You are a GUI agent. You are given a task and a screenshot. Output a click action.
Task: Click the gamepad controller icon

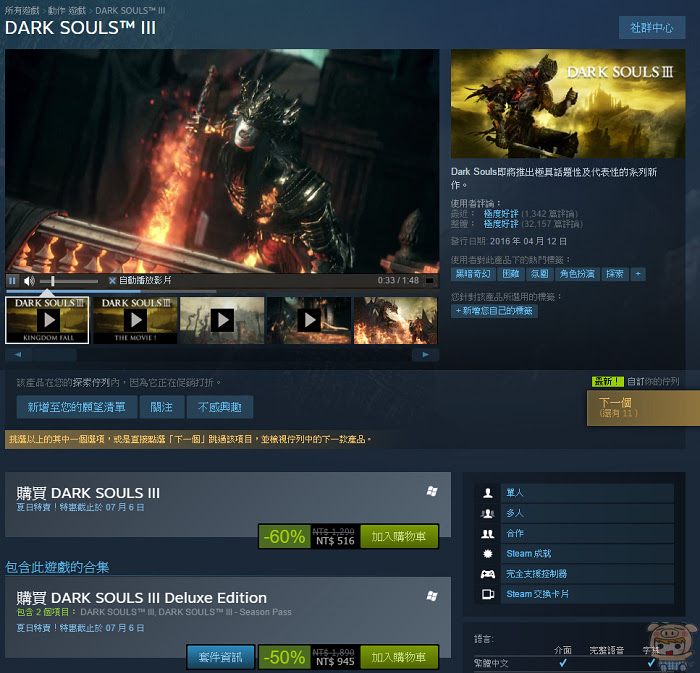488,574
